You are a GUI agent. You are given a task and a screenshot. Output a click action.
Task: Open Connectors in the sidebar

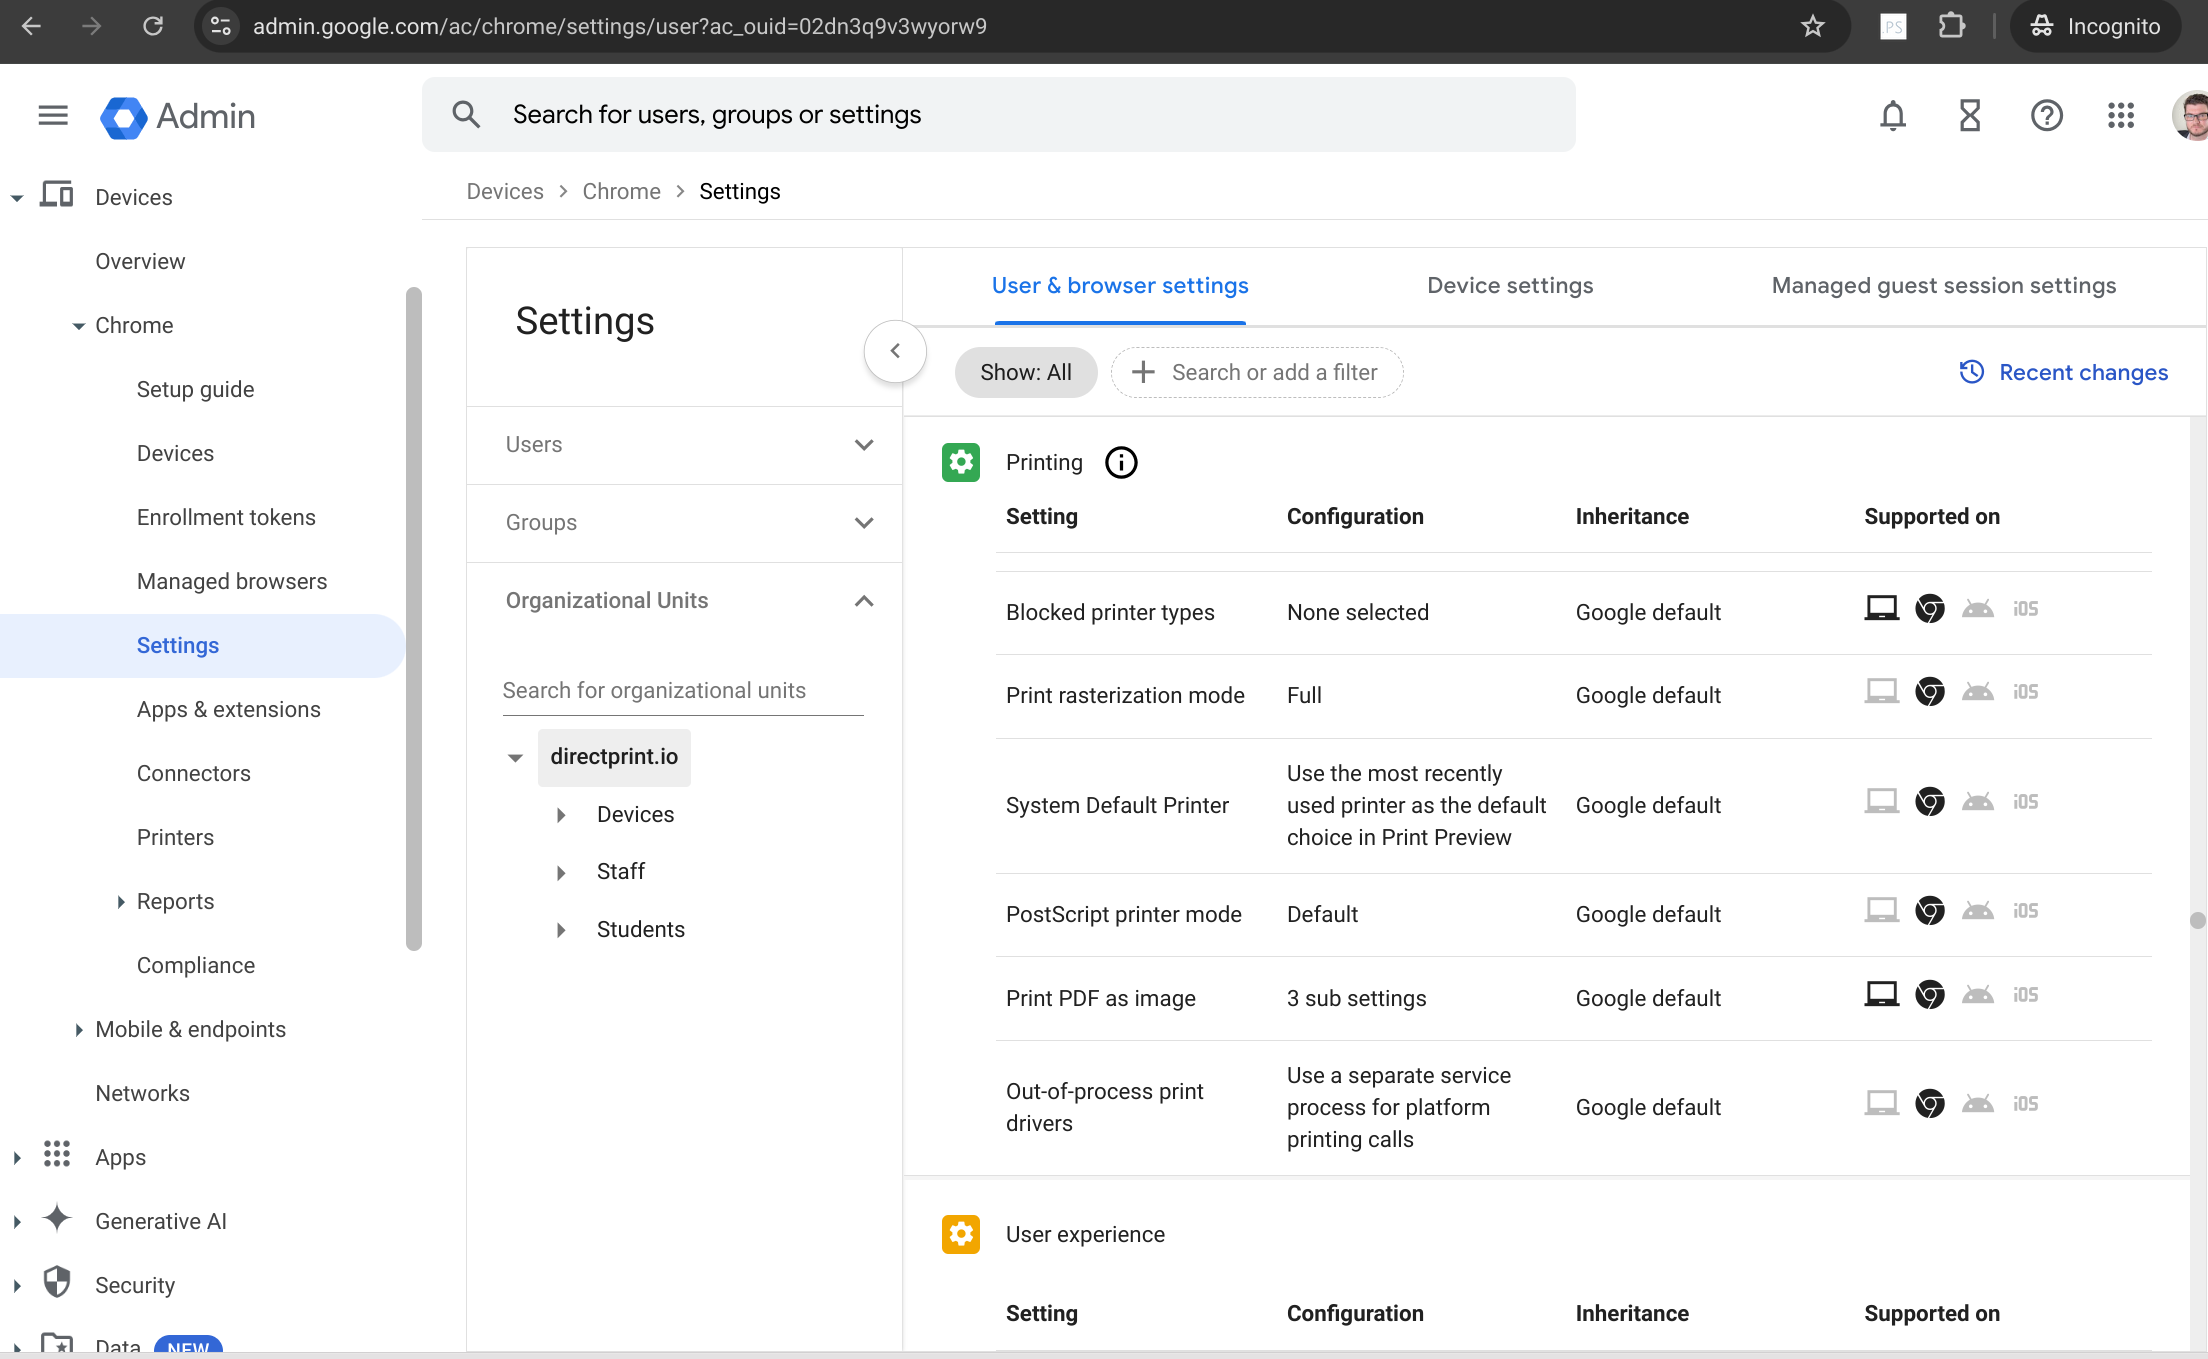[x=194, y=774]
